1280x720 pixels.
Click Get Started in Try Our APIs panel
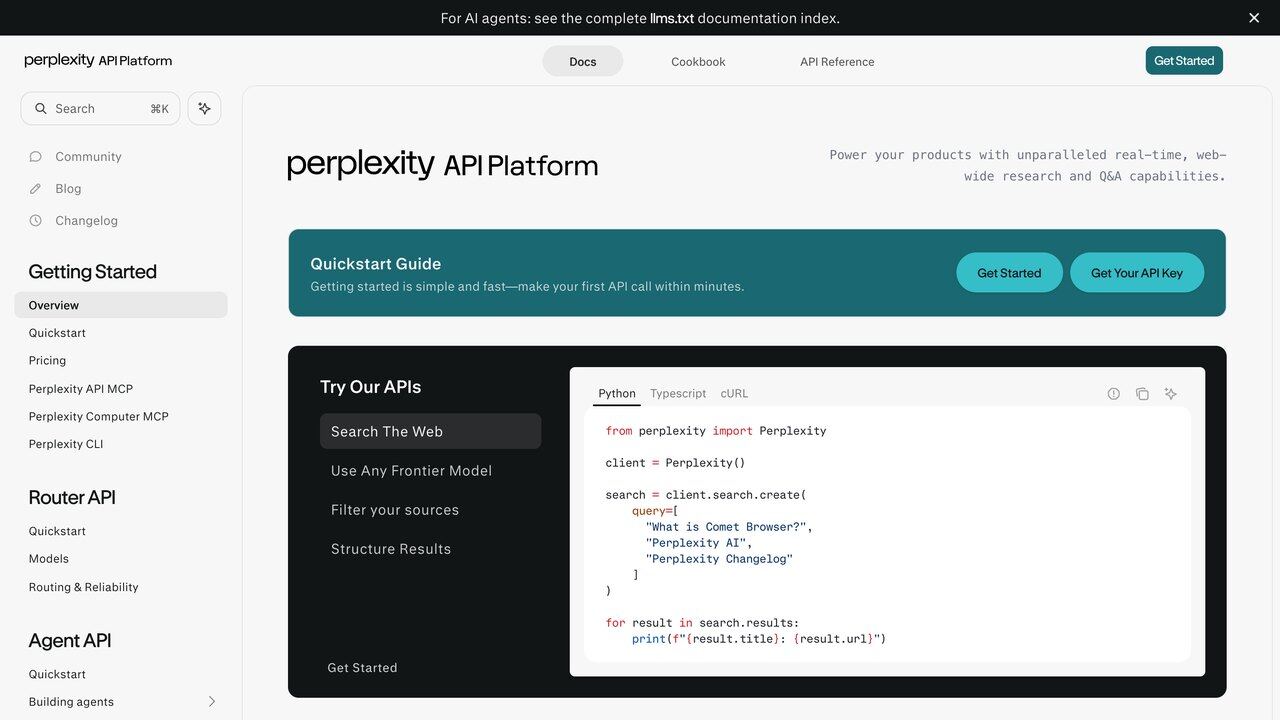tap(362, 668)
